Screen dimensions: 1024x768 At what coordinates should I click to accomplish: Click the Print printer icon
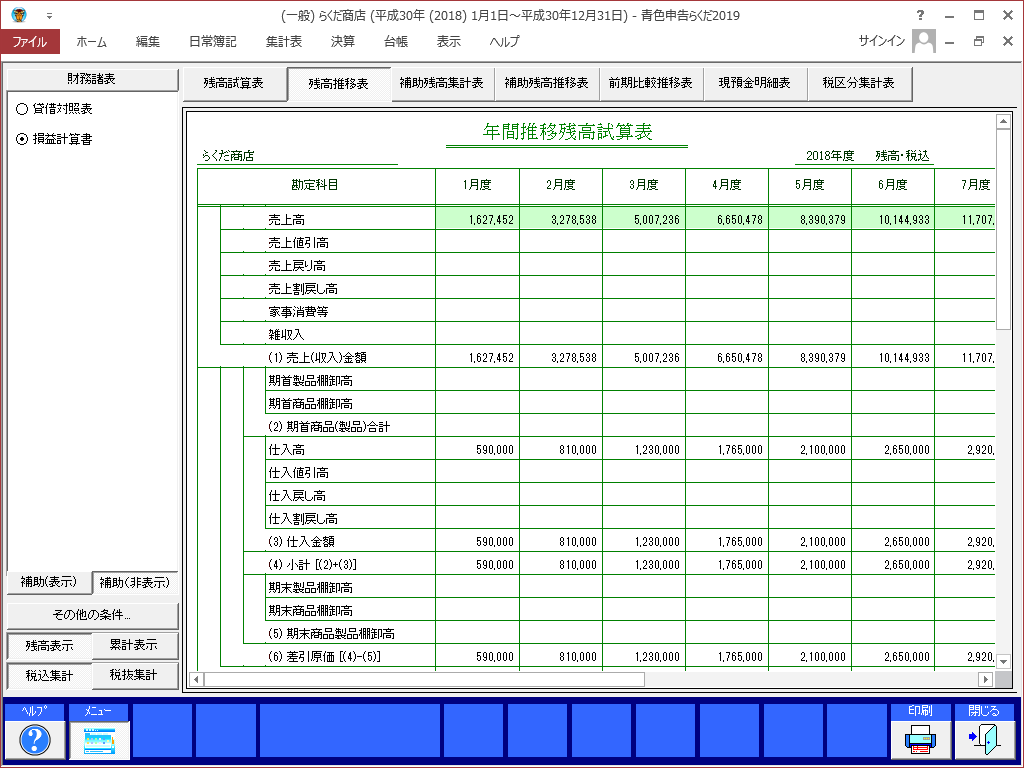920,739
